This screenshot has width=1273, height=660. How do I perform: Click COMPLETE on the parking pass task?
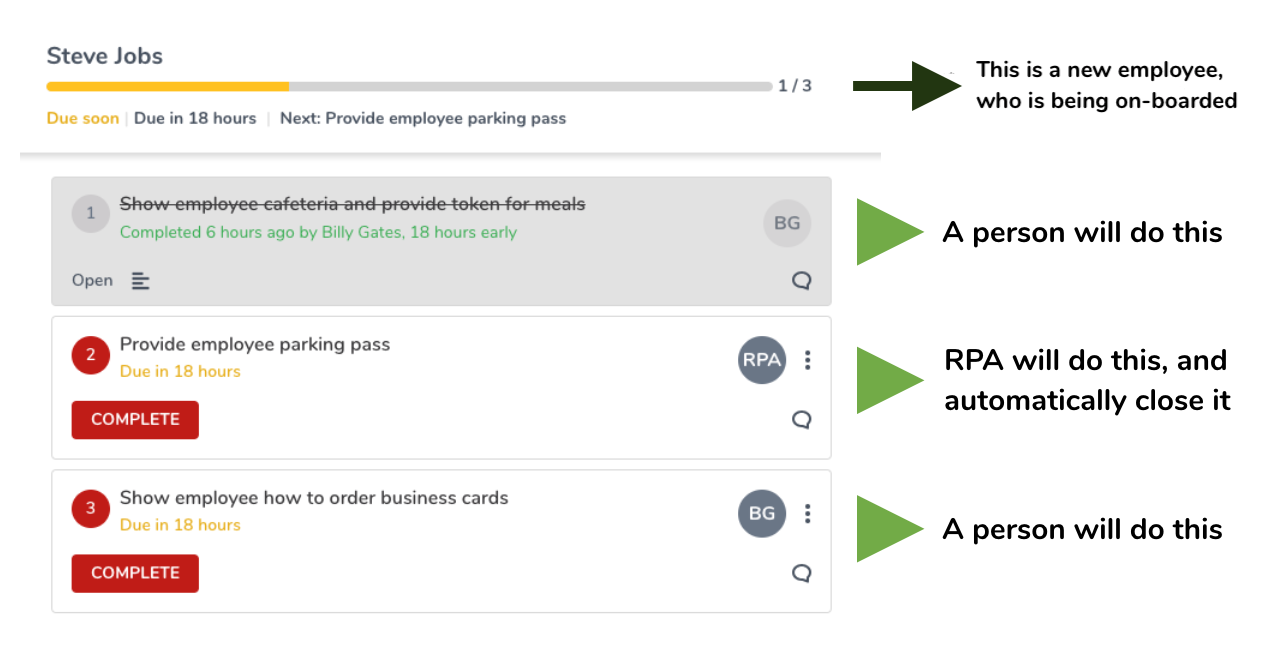point(134,419)
